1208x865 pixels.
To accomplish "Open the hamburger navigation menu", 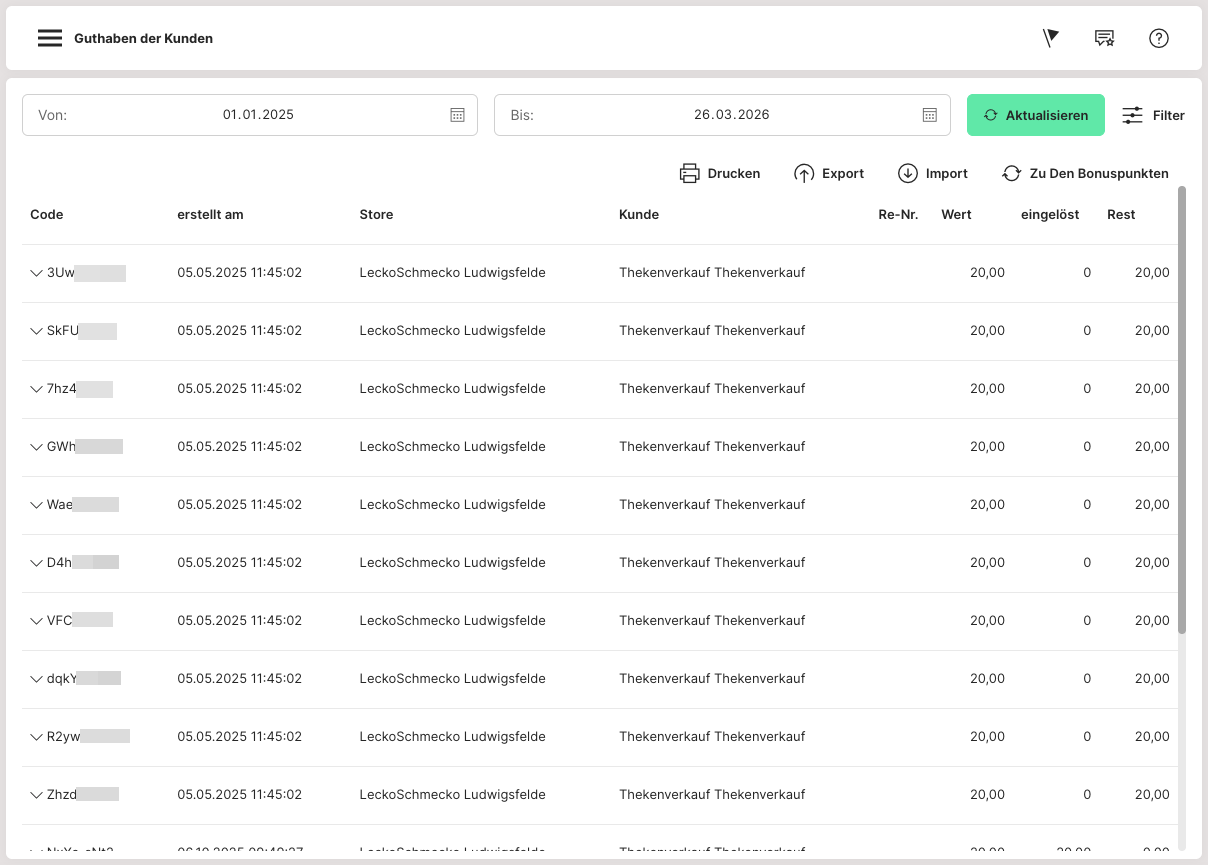I will tap(50, 39).
